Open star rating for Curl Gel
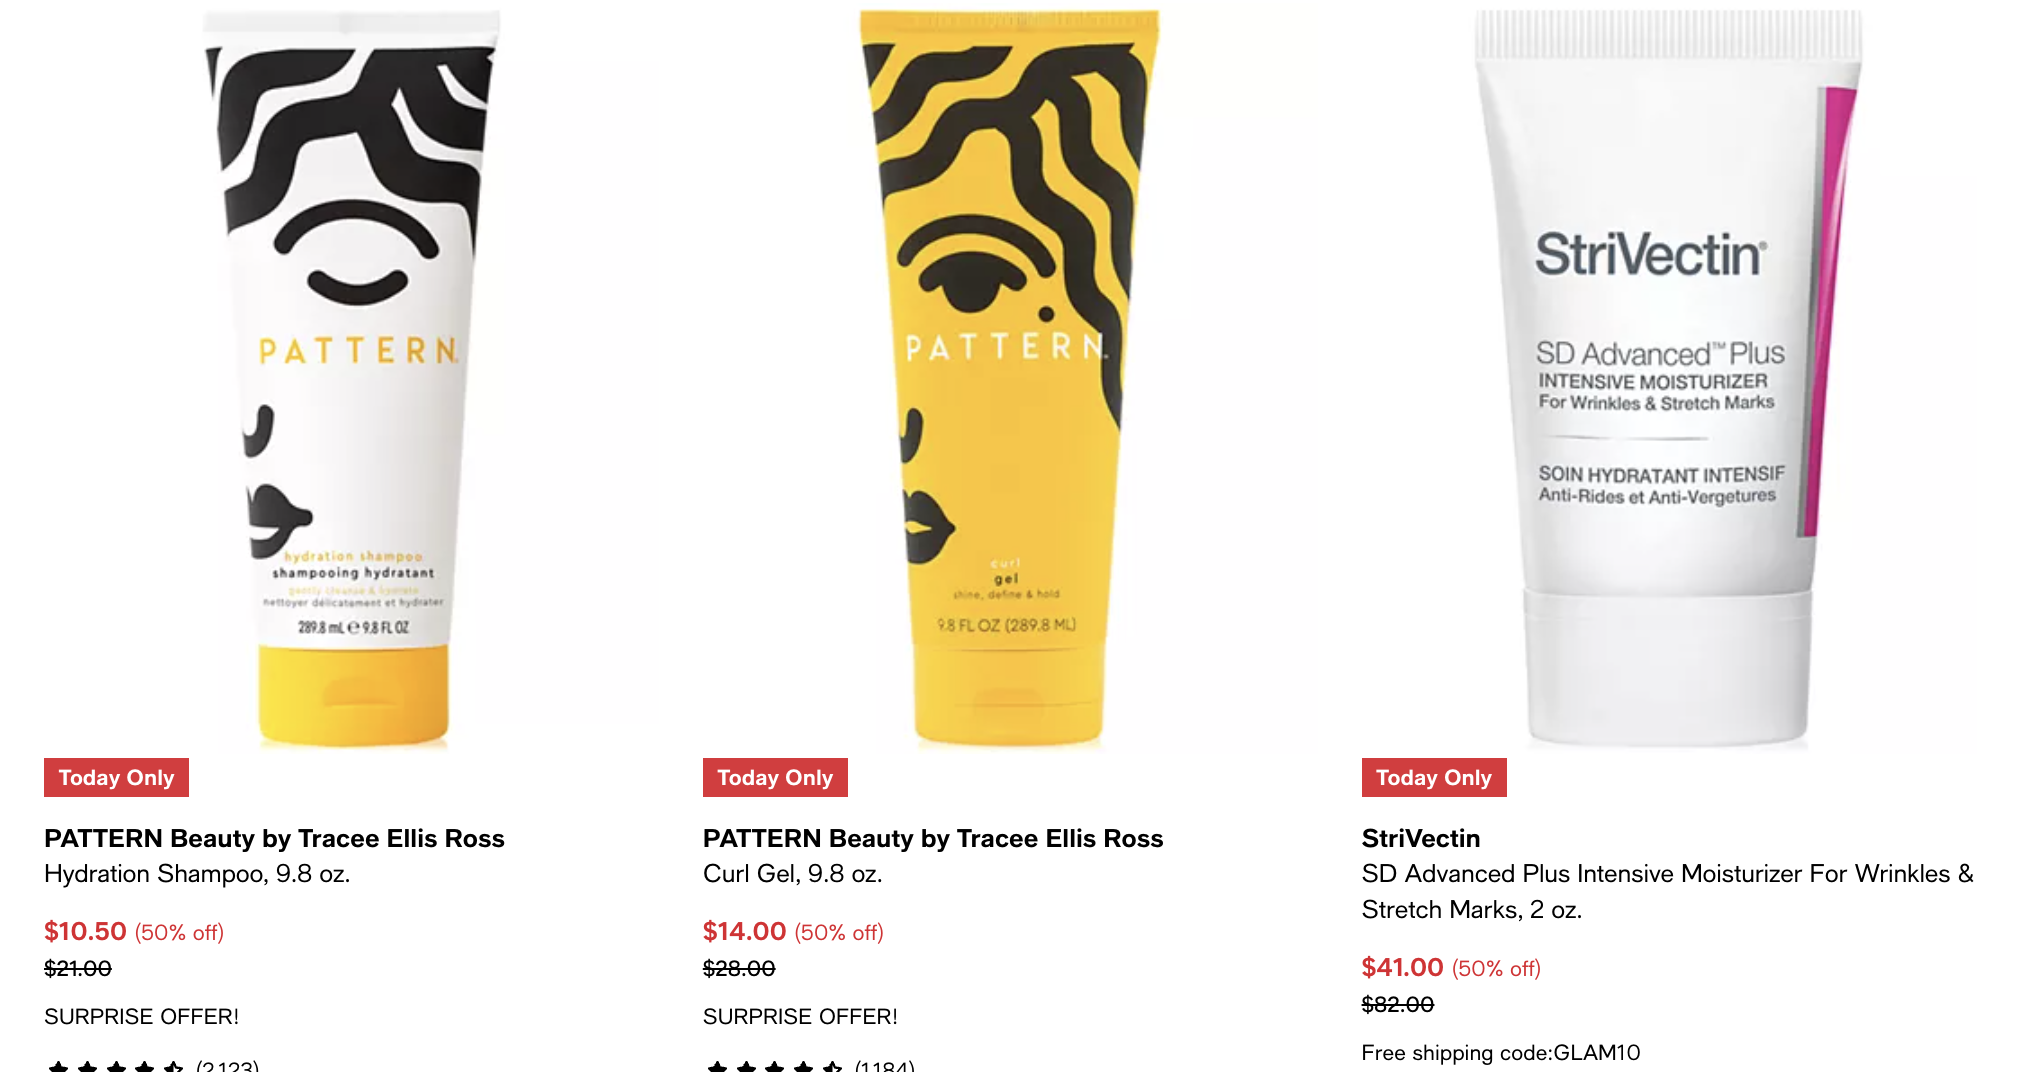Screen dimensions: 2020x1072 pyautogui.click(x=810, y=1065)
